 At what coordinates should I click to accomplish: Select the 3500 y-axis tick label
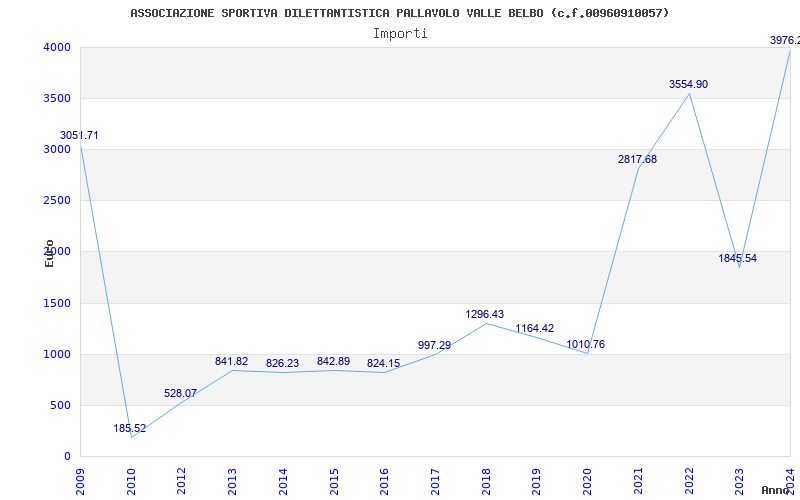(57, 98)
